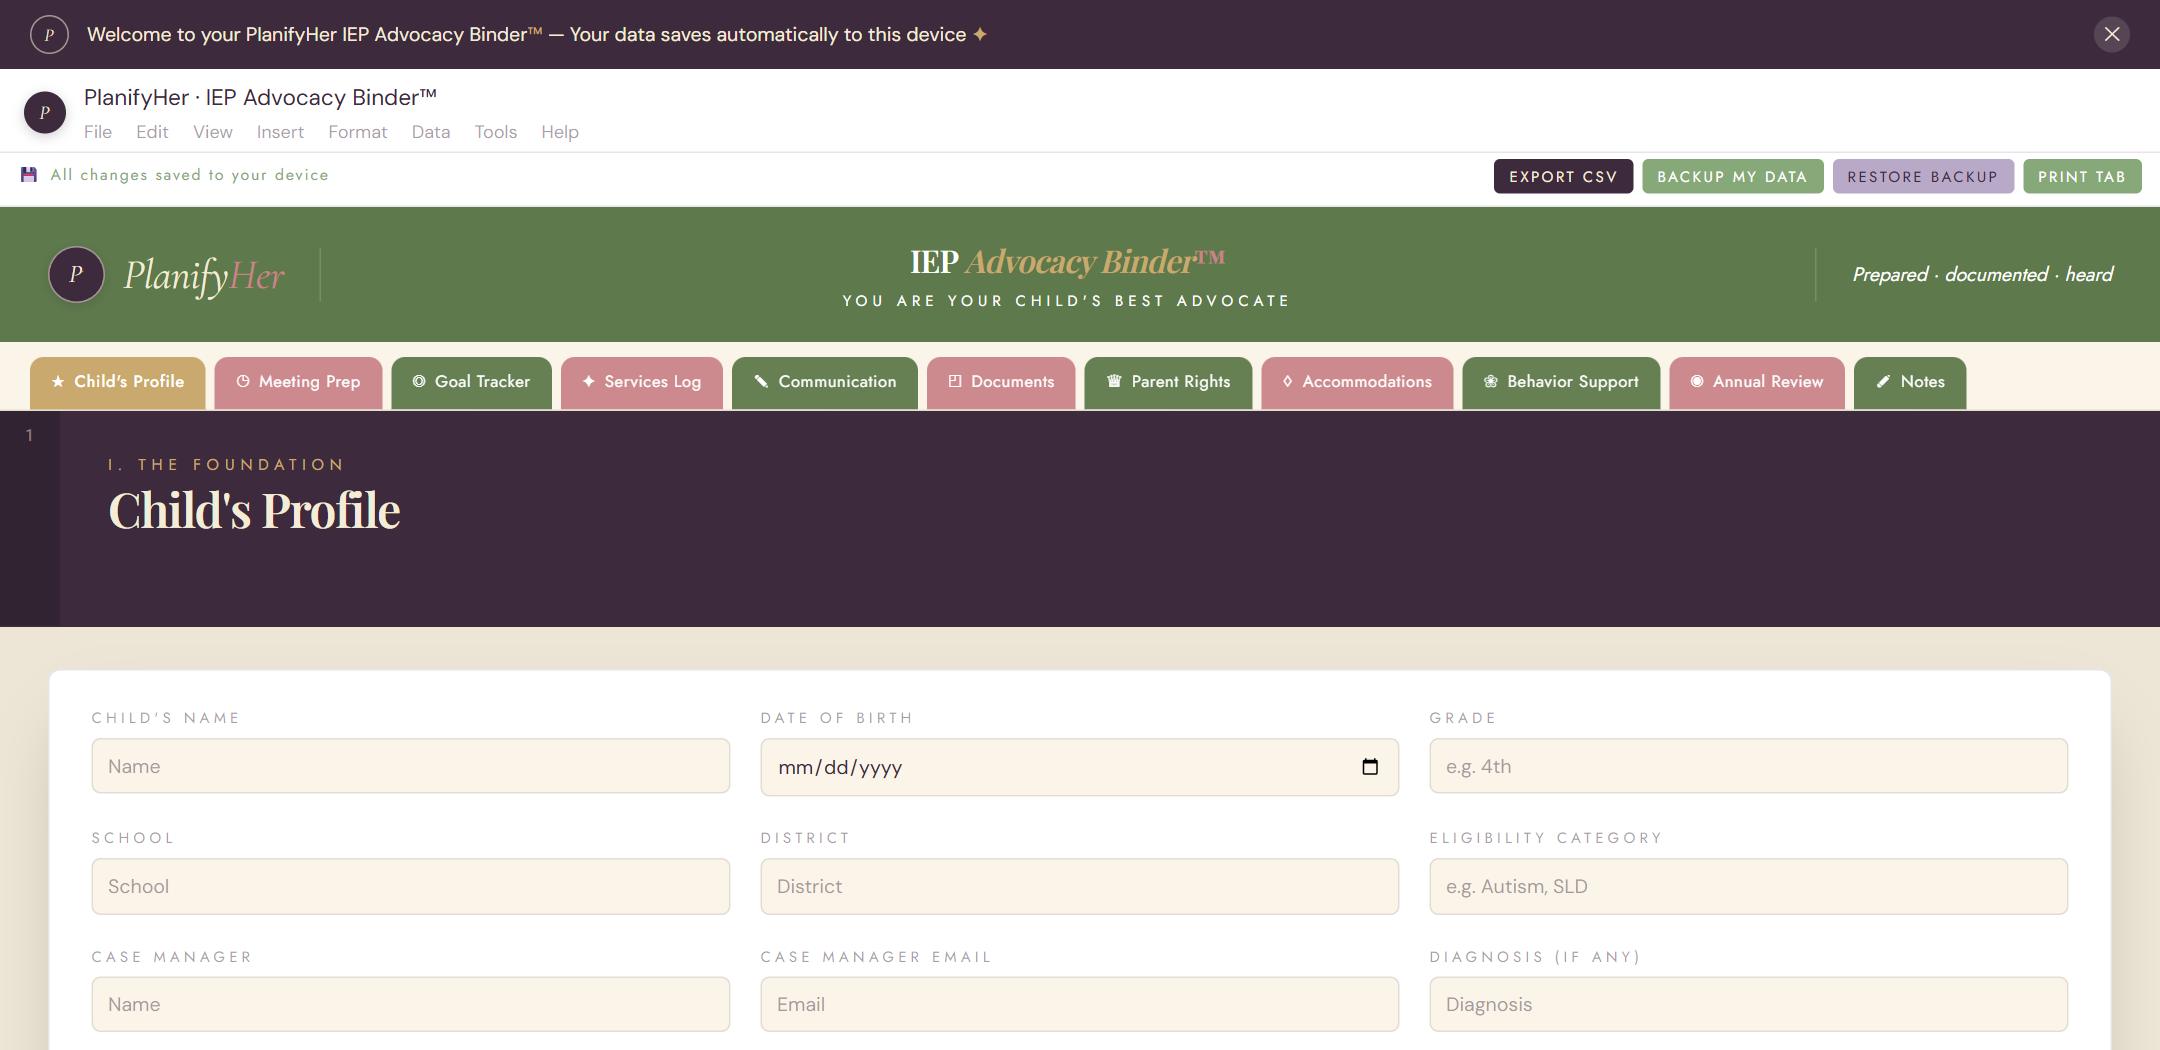Select the Child's Profile tab

(117, 383)
